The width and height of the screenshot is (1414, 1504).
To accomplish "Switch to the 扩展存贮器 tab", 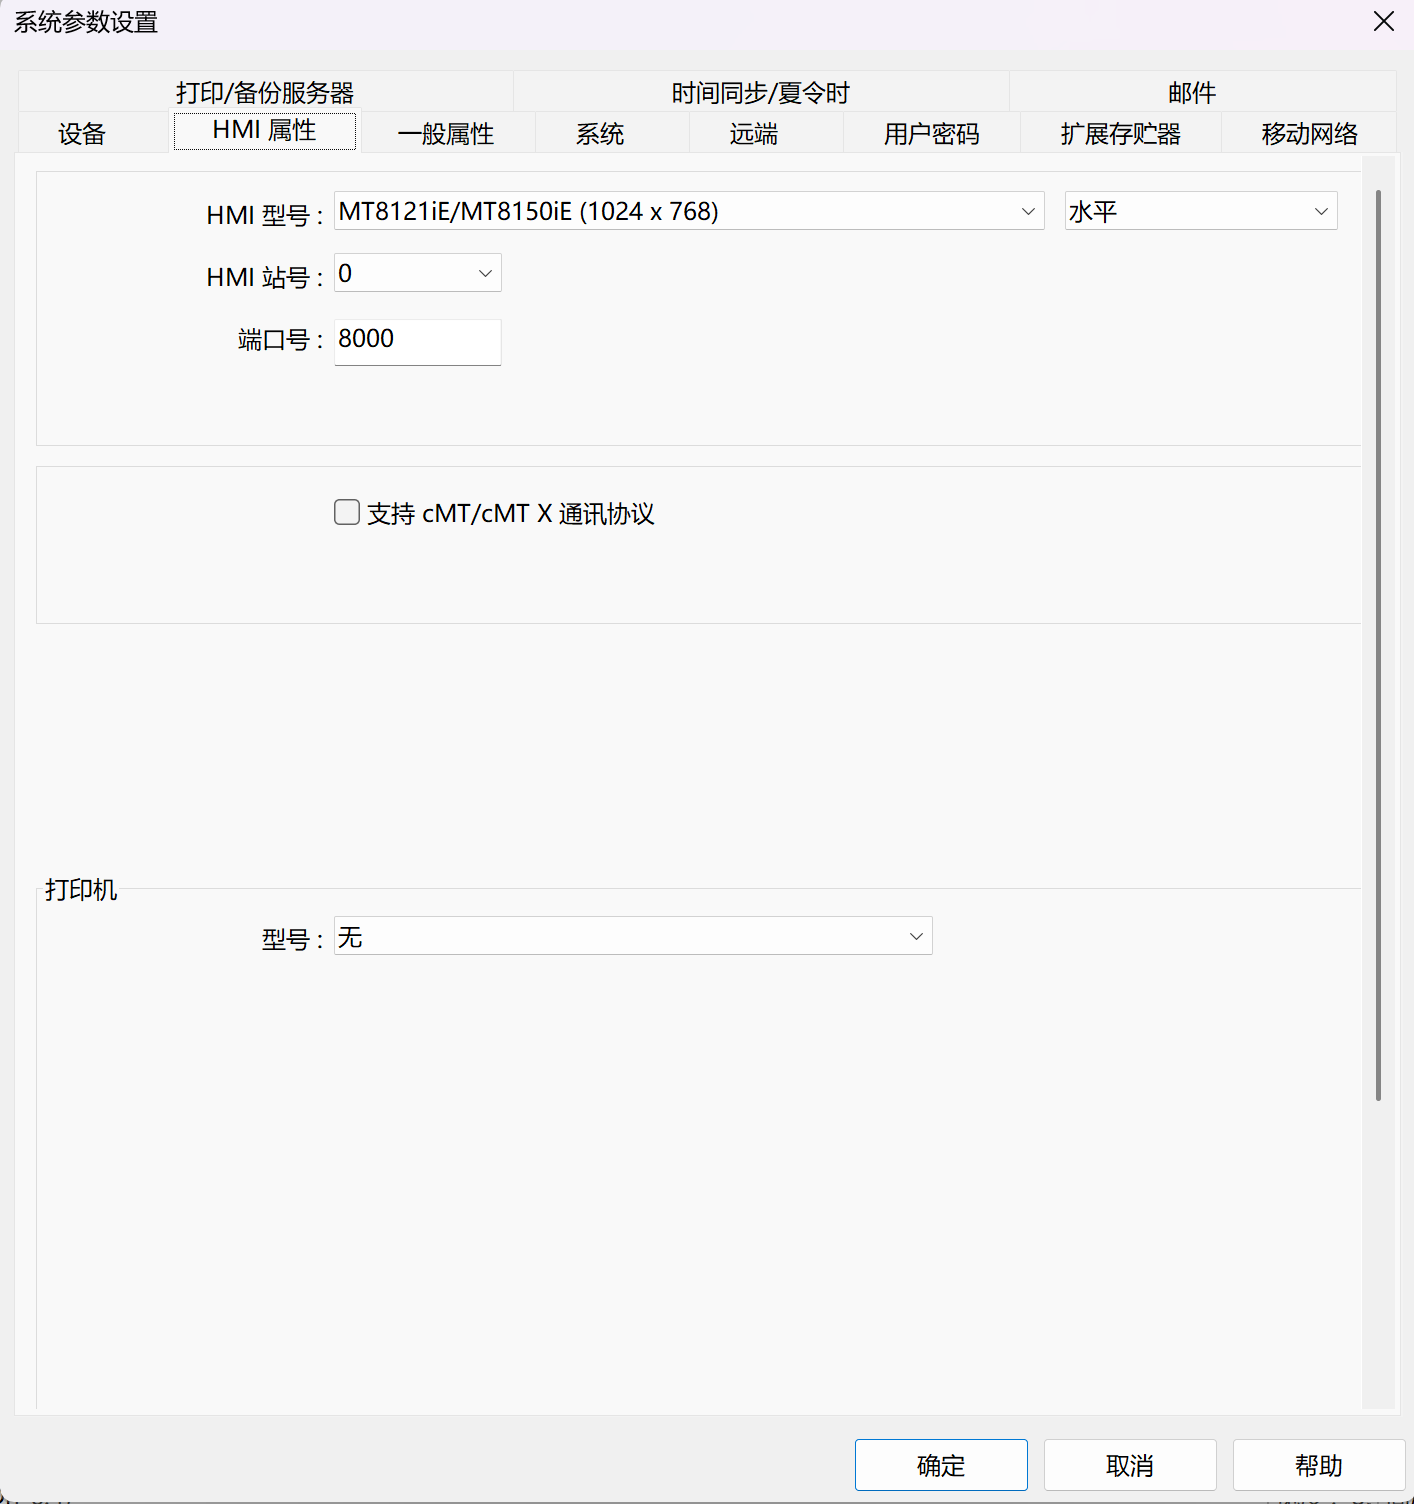I will pyautogui.click(x=1120, y=133).
